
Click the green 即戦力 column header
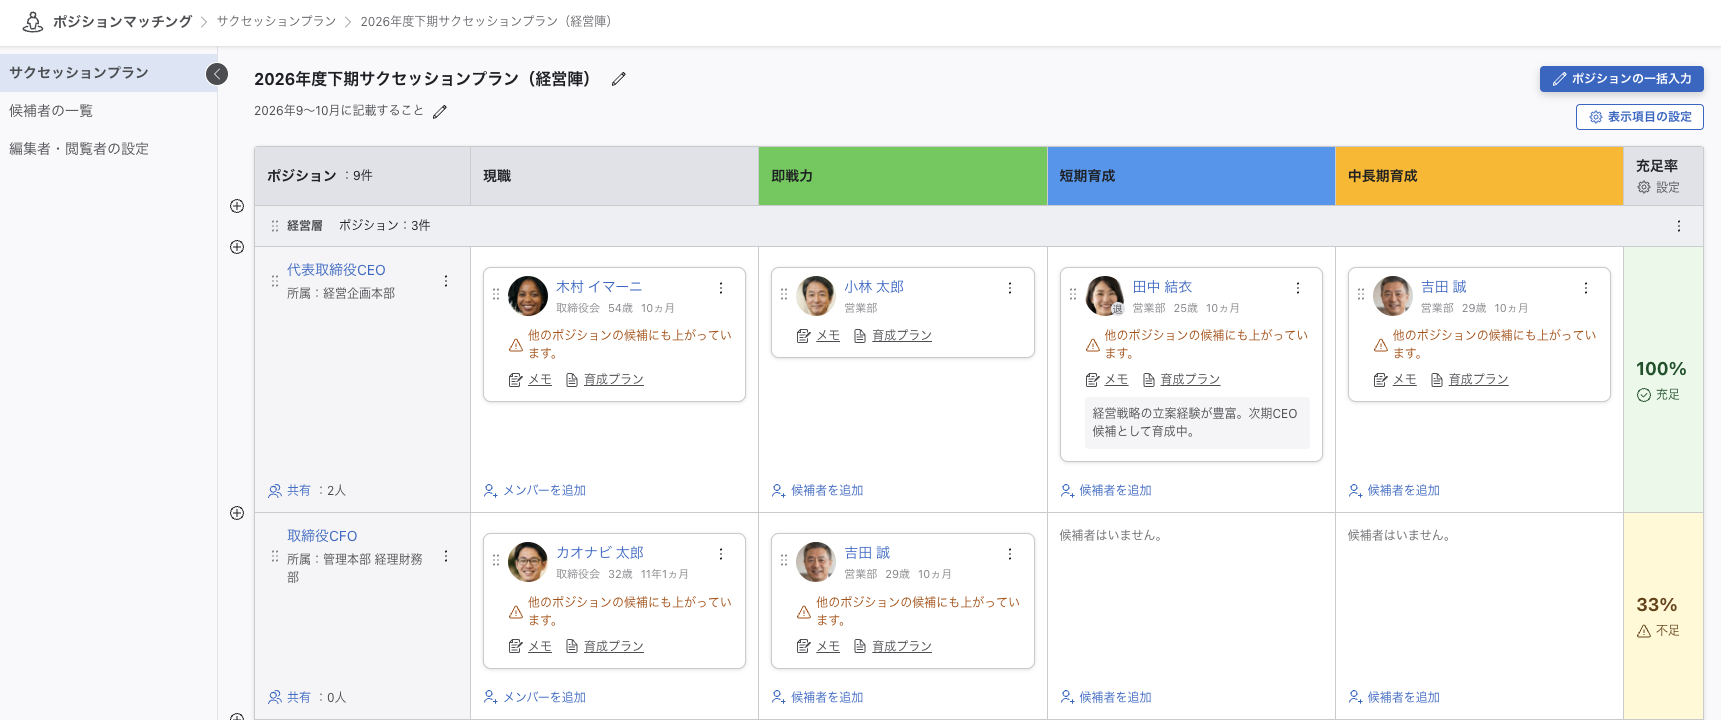click(x=903, y=176)
